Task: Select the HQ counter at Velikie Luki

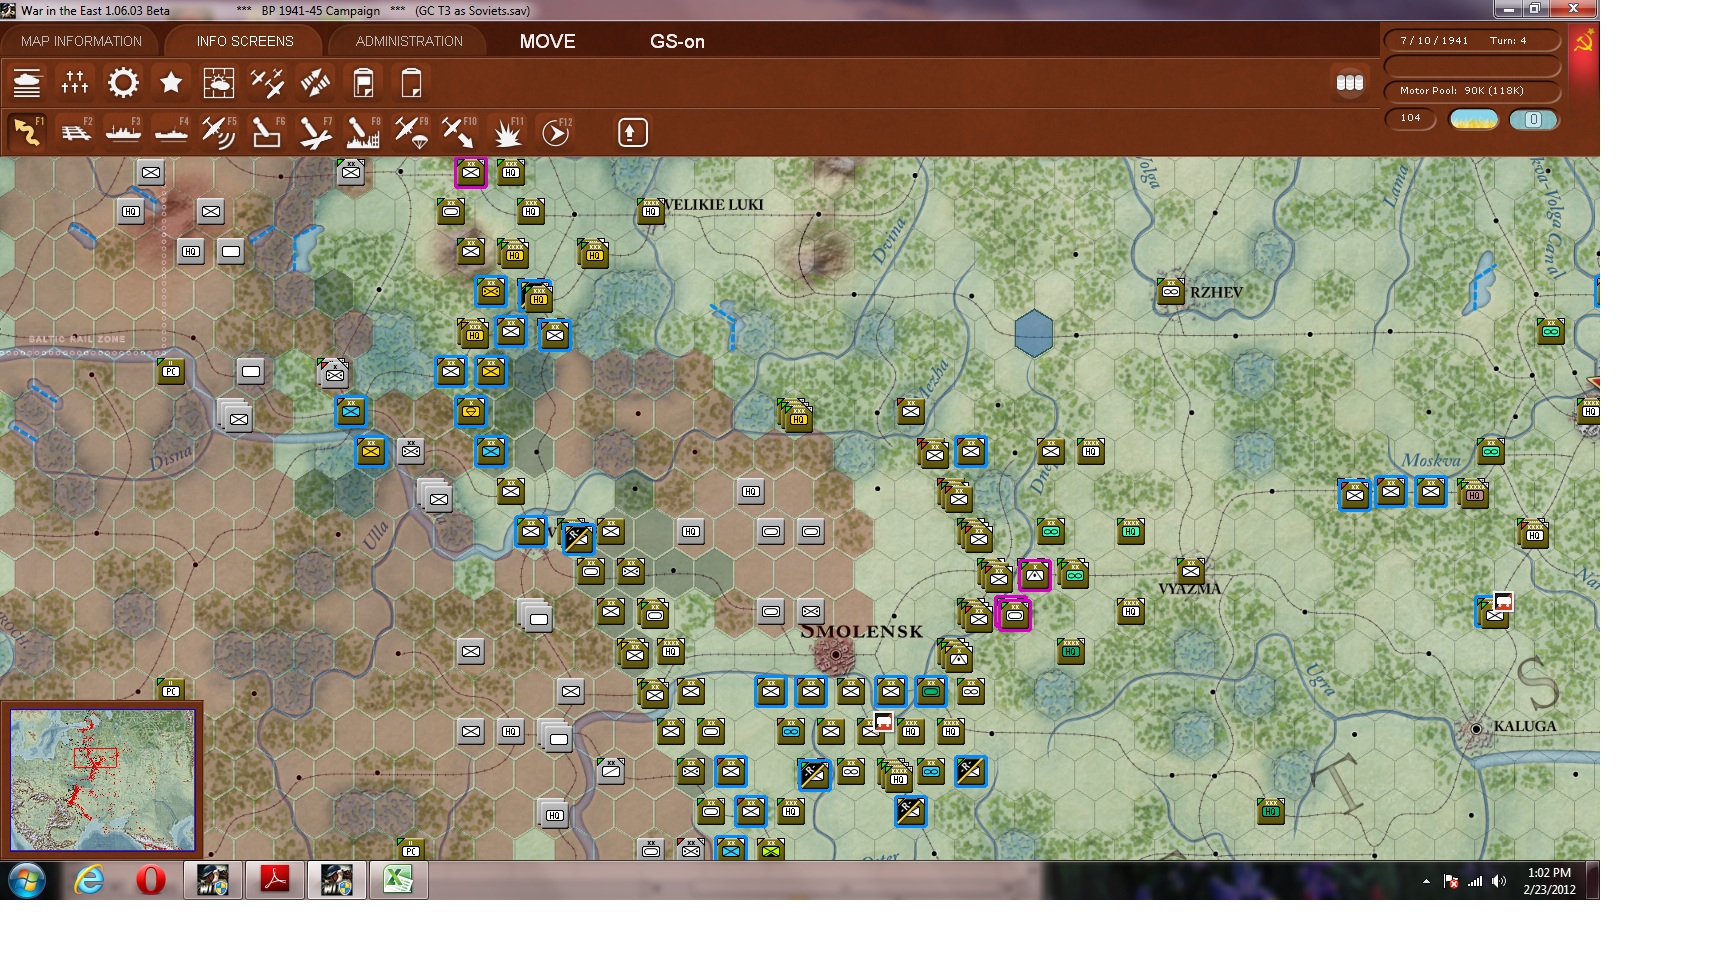Action: click(x=651, y=211)
